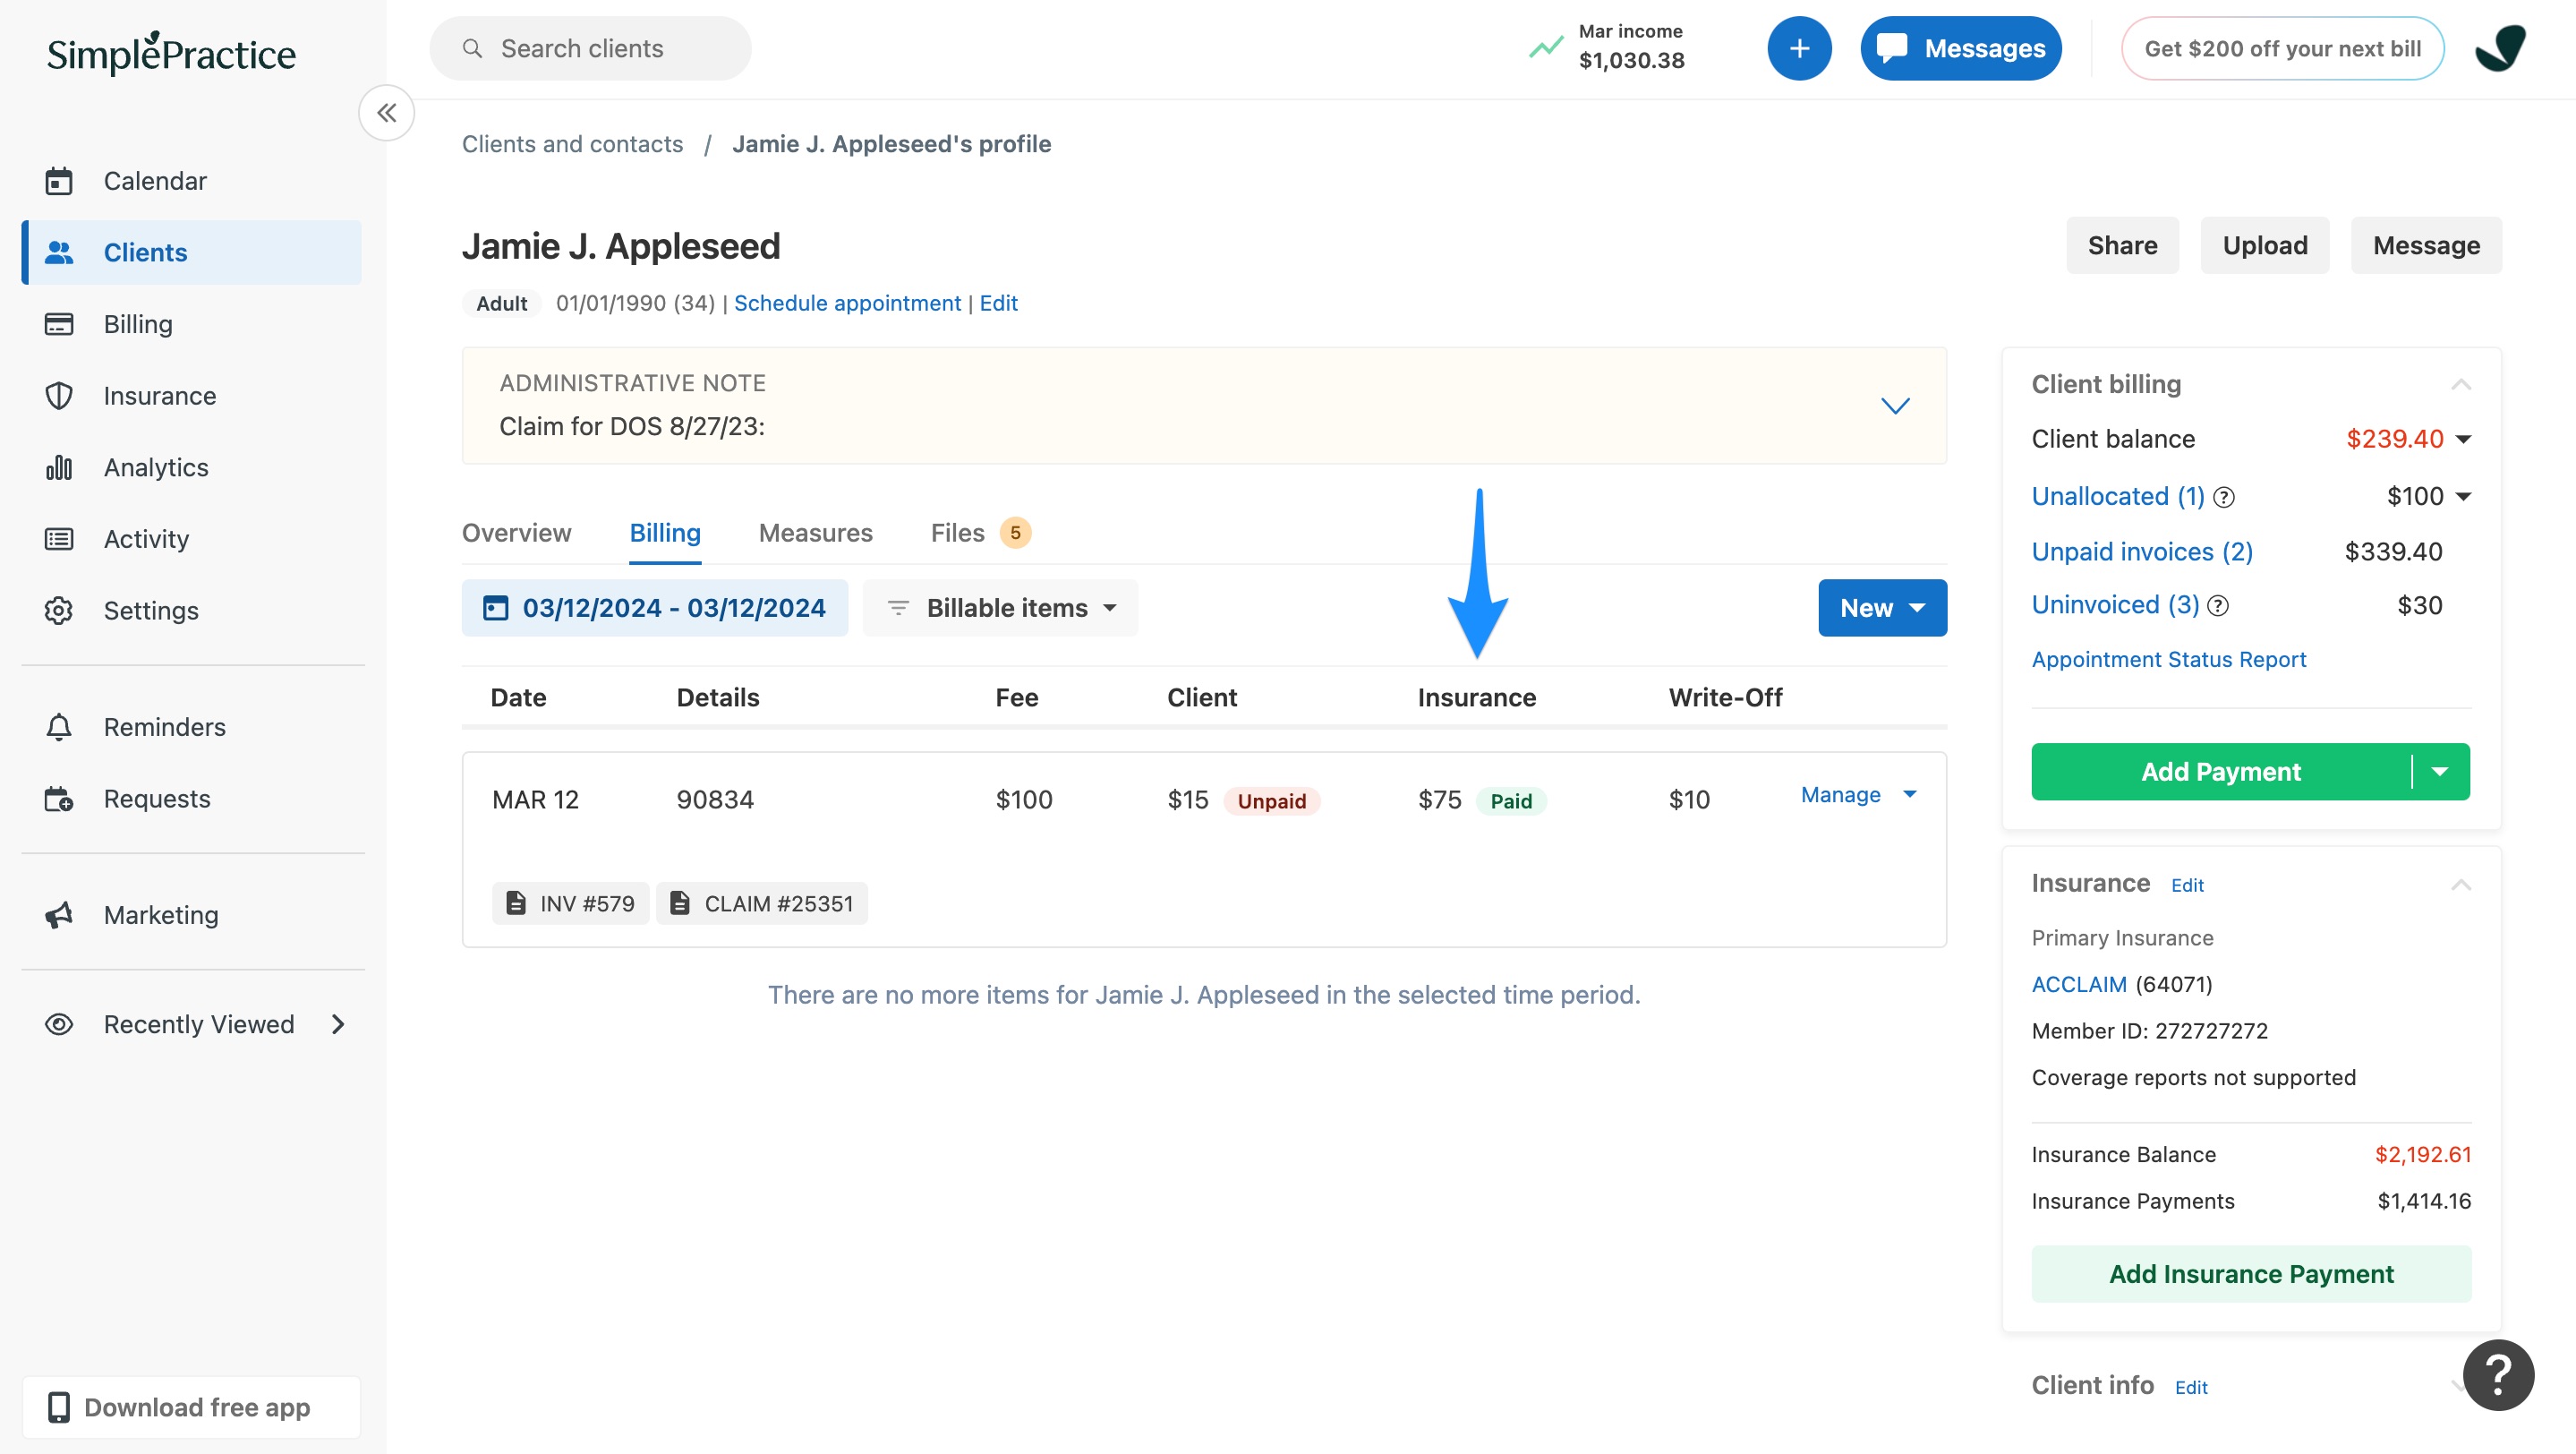Open Marketing megaphone icon

click(x=59, y=915)
